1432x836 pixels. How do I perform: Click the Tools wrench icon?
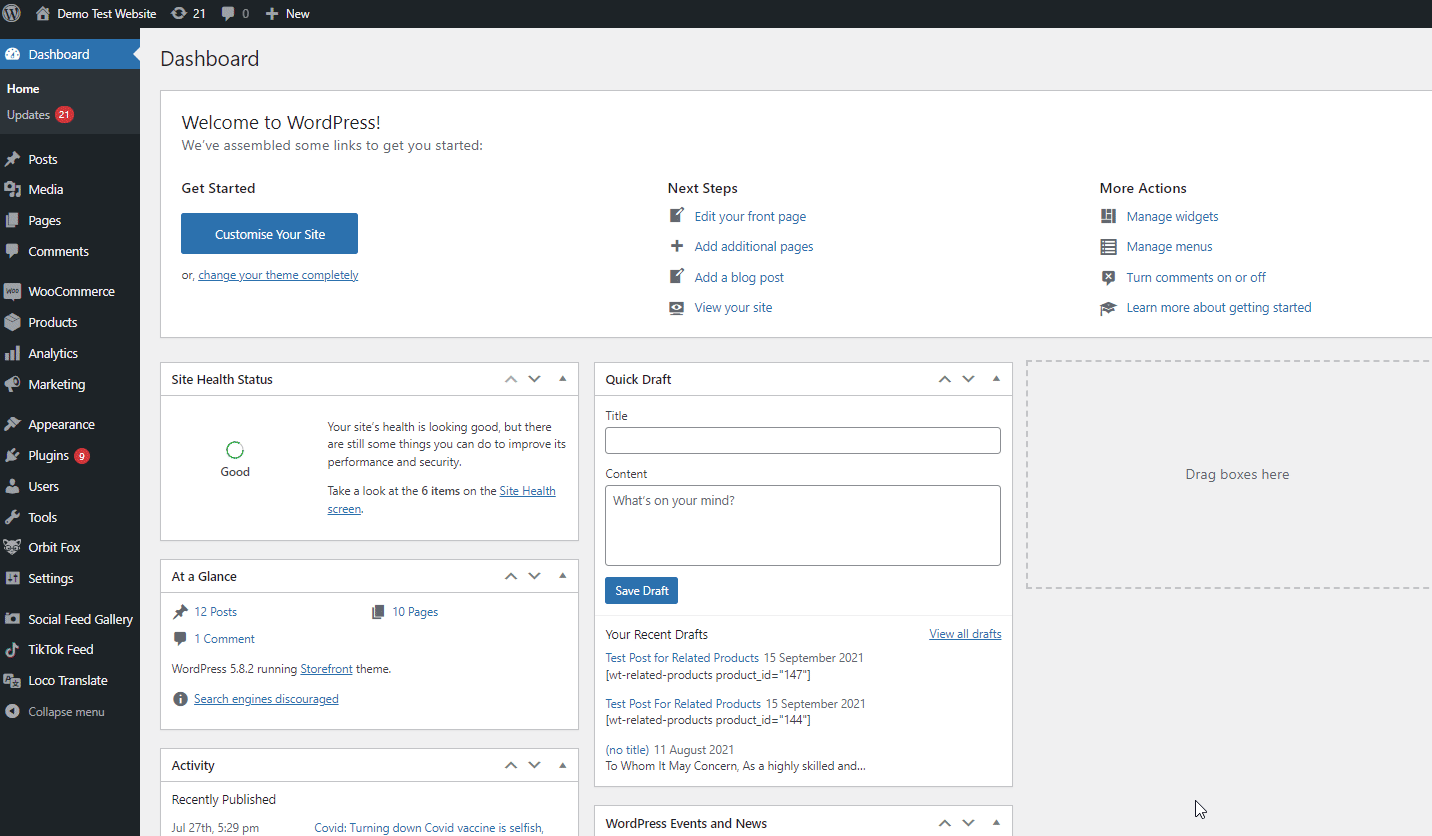[12, 517]
